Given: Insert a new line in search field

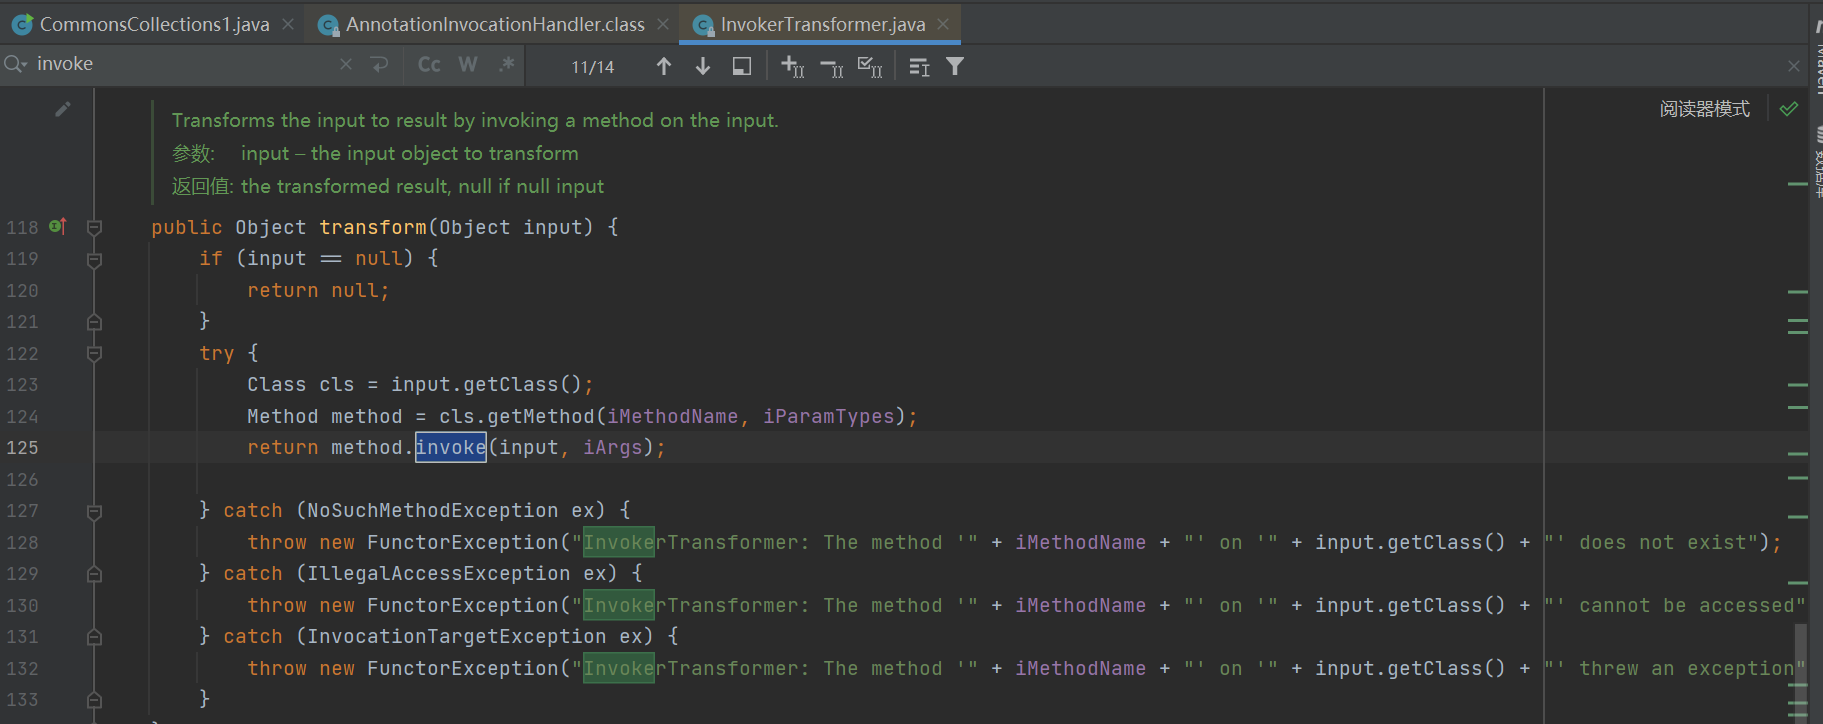Looking at the screenshot, I should [379, 64].
